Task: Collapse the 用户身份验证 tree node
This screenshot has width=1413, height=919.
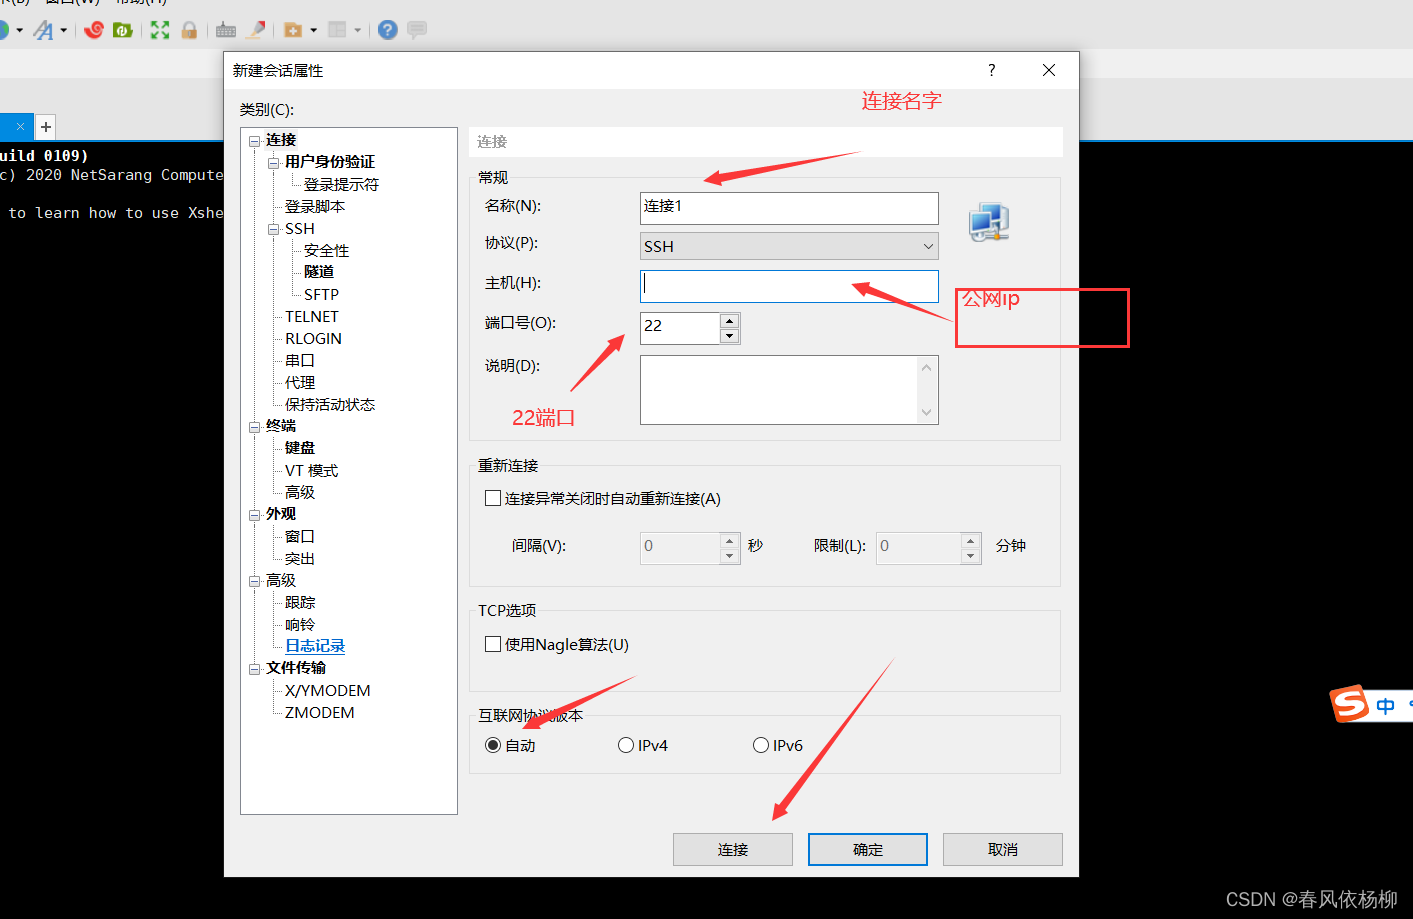Action: coord(274,163)
